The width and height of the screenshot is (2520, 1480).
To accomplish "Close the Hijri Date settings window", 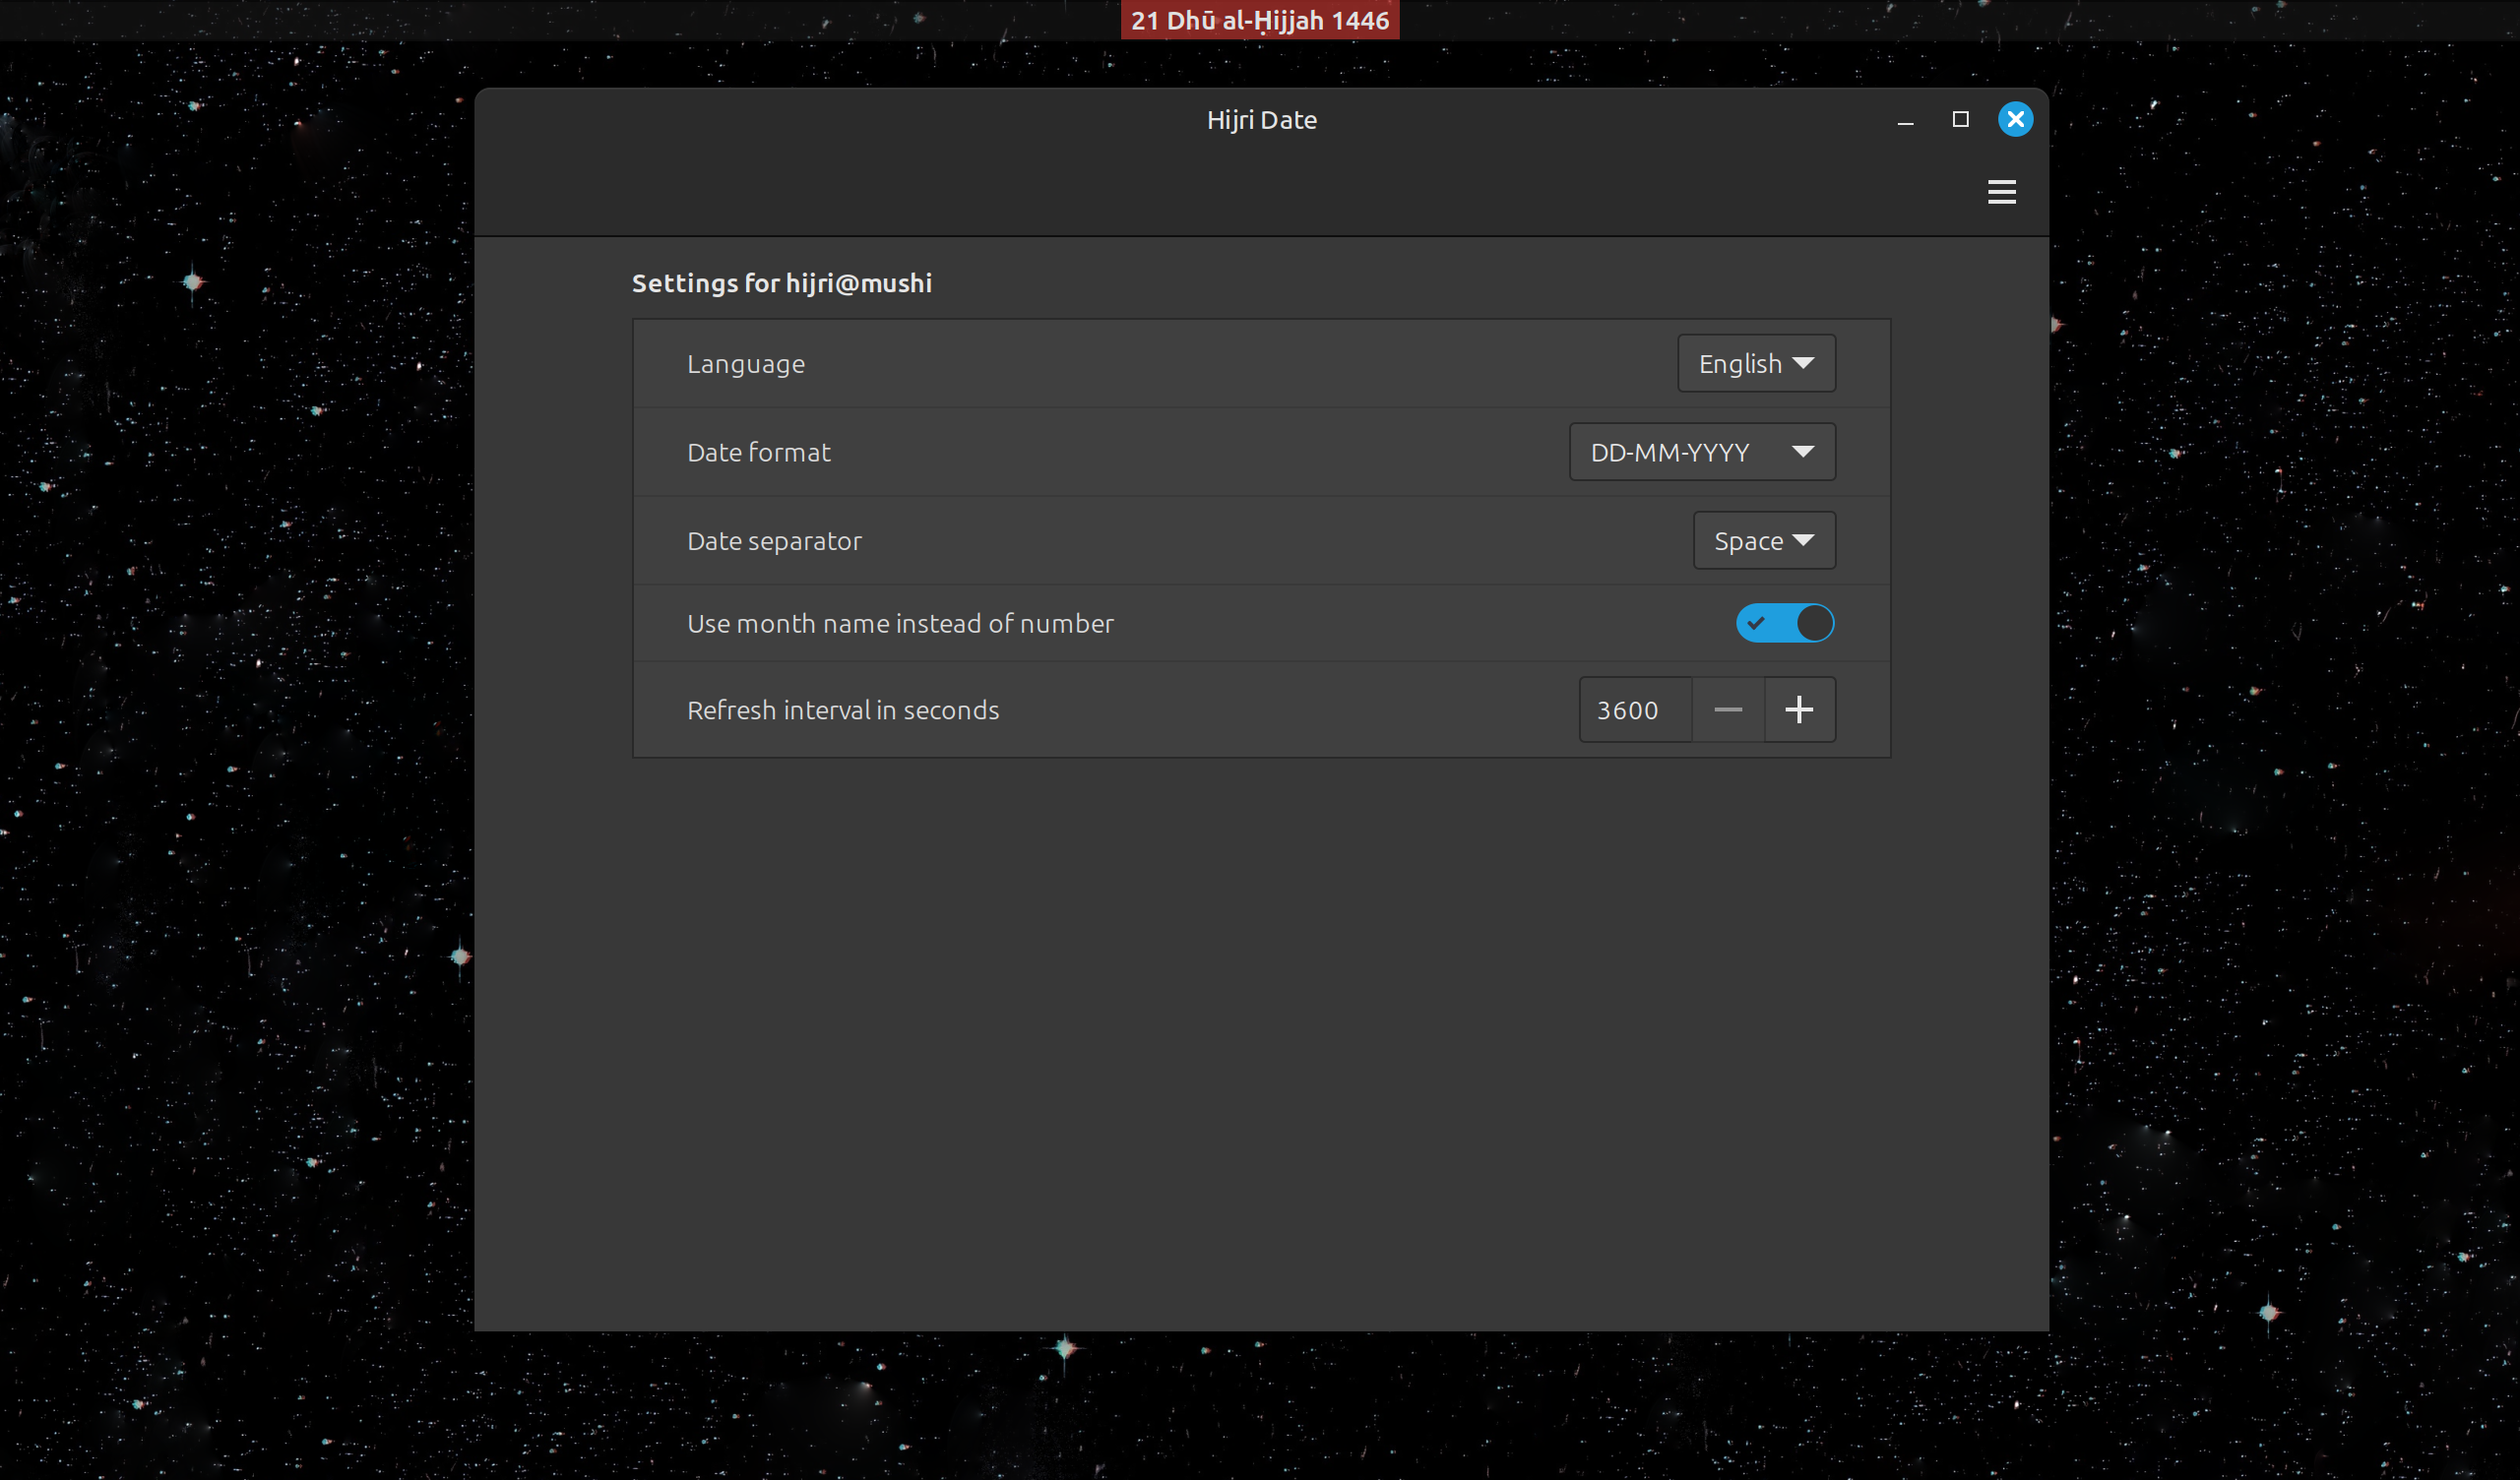I will tap(2014, 119).
